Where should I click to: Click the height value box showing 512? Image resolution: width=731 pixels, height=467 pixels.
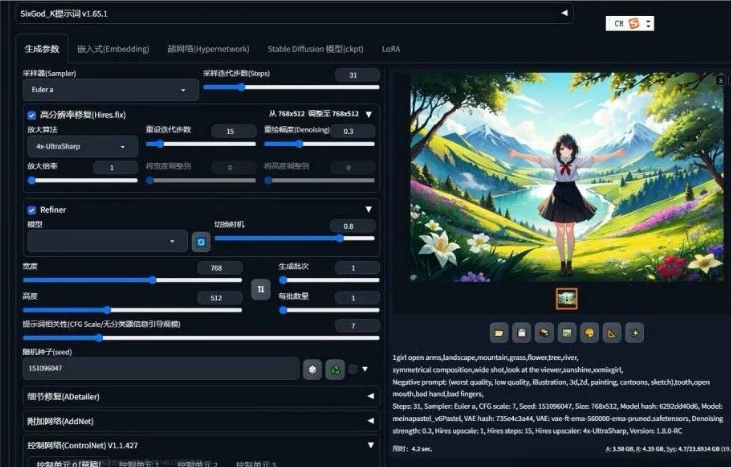click(x=220, y=298)
